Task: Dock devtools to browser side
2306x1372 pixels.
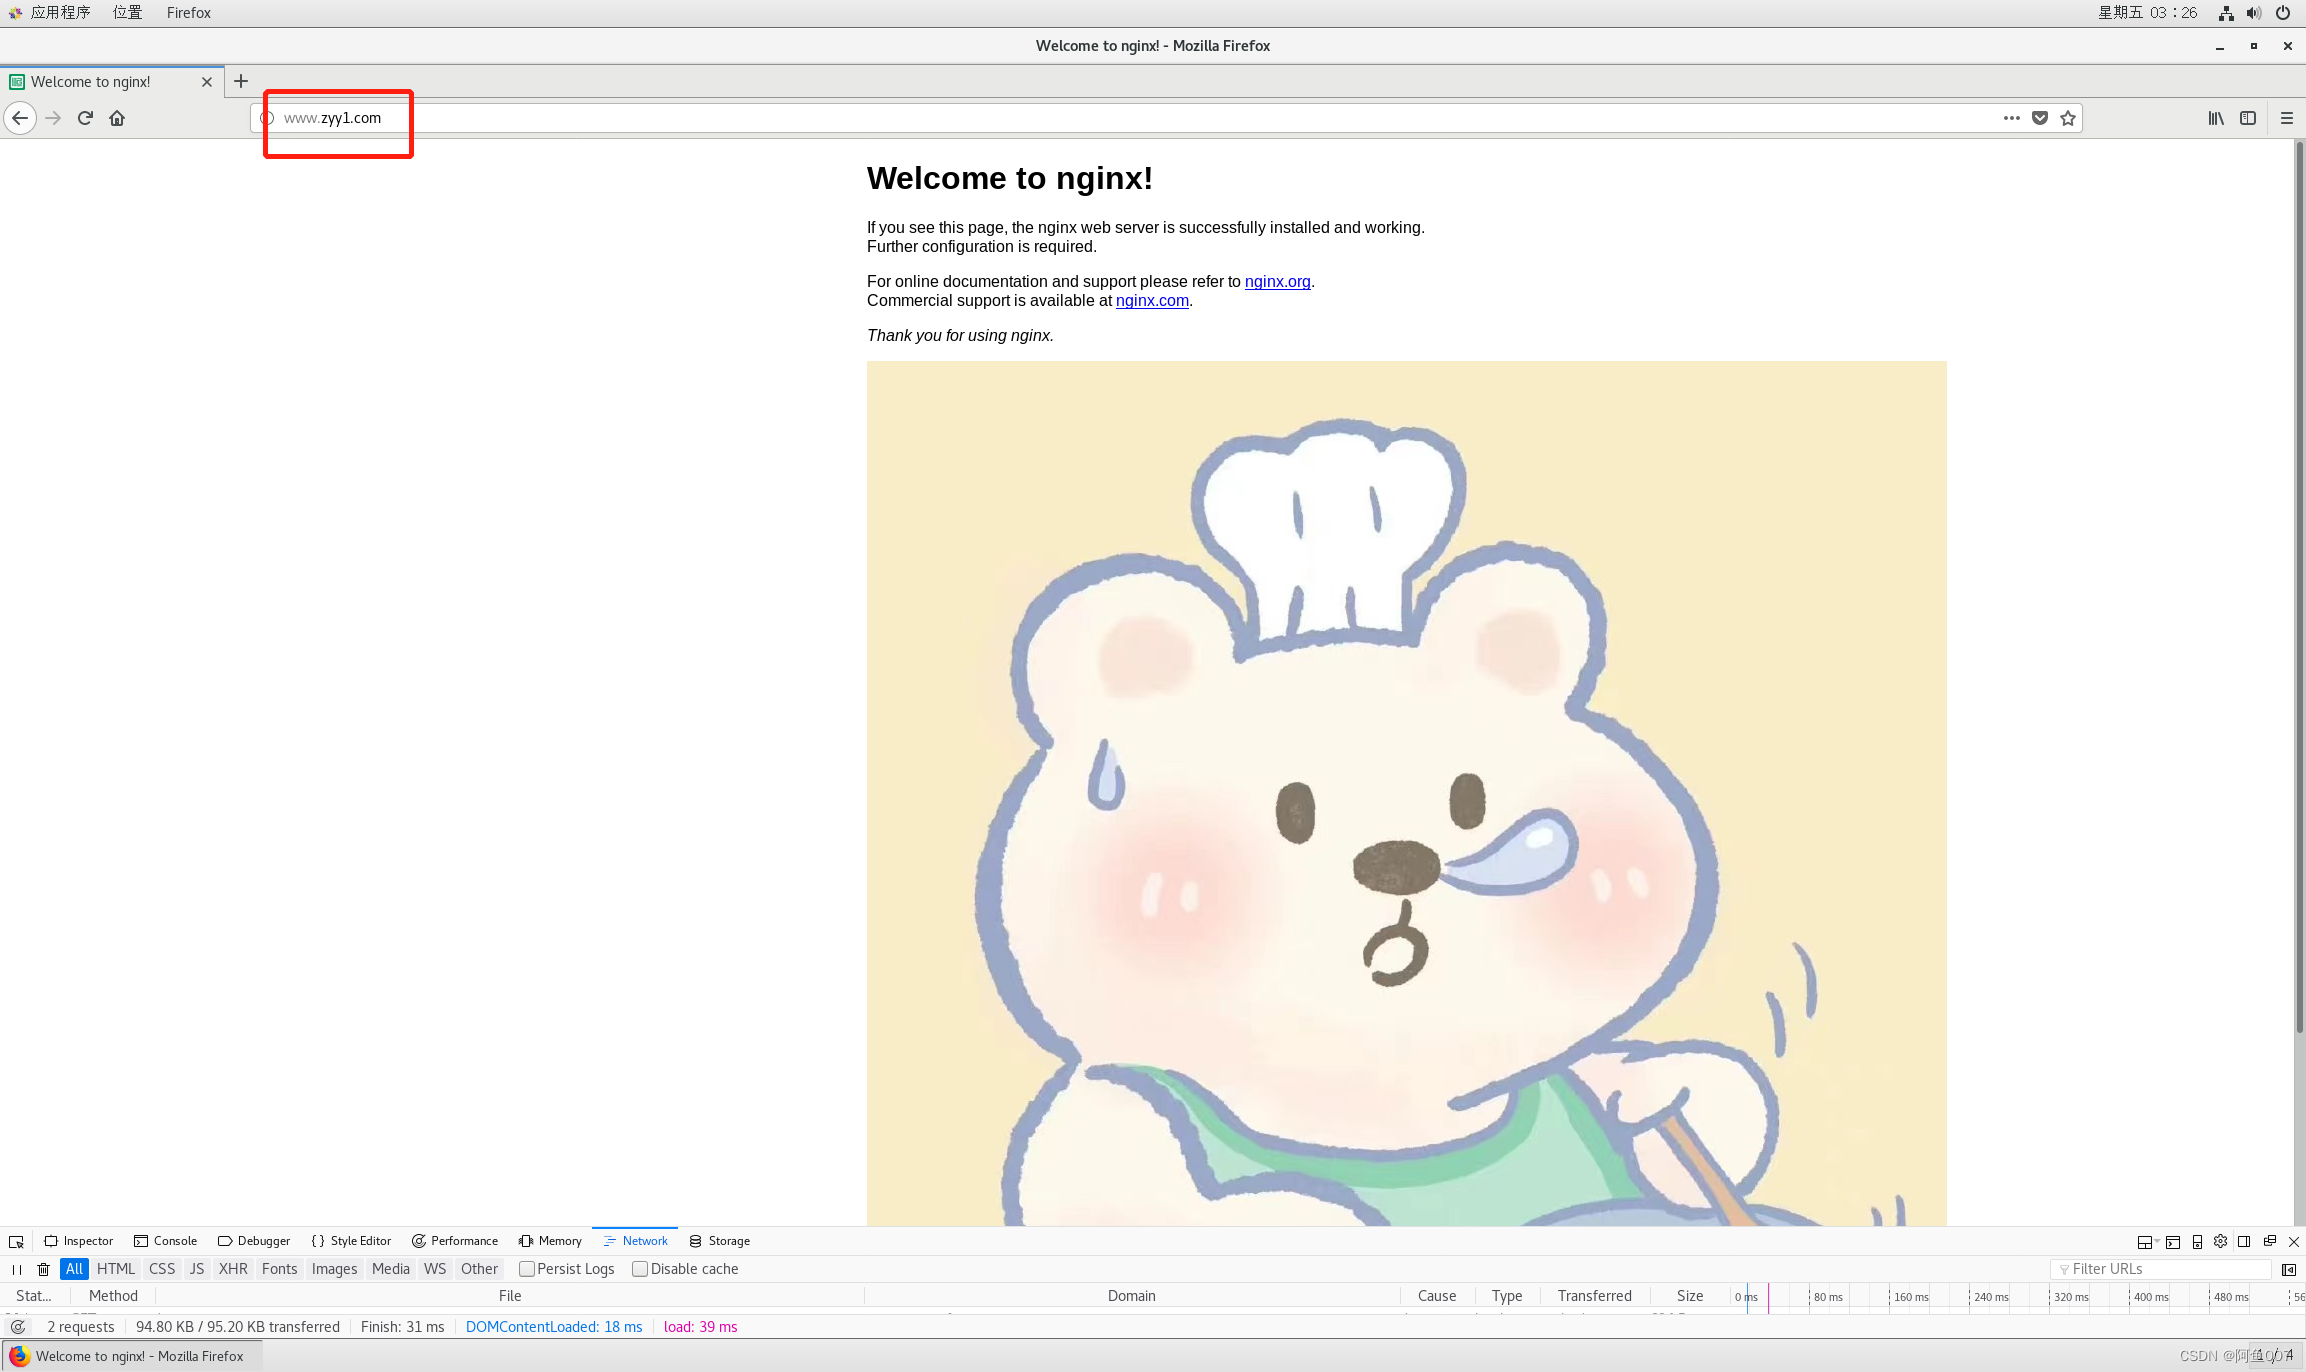Action: pos(2245,1241)
